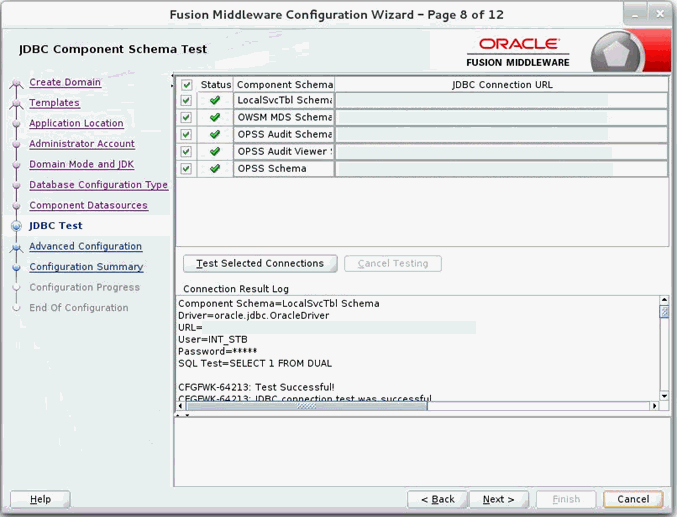Jump to Configuration Summary step
This screenshot has height=517, width=677.
pos(86,267)
